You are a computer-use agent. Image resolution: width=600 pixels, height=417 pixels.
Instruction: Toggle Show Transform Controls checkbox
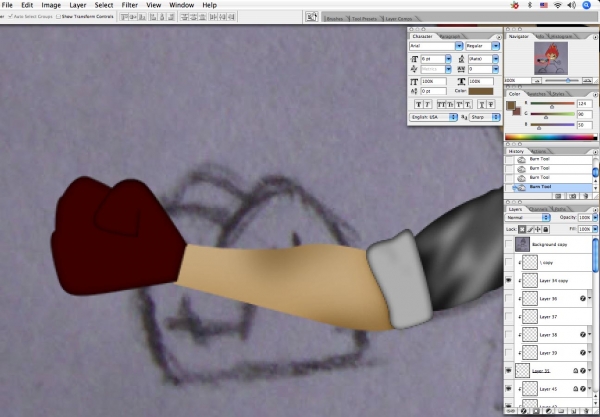[x=59, y=16]
